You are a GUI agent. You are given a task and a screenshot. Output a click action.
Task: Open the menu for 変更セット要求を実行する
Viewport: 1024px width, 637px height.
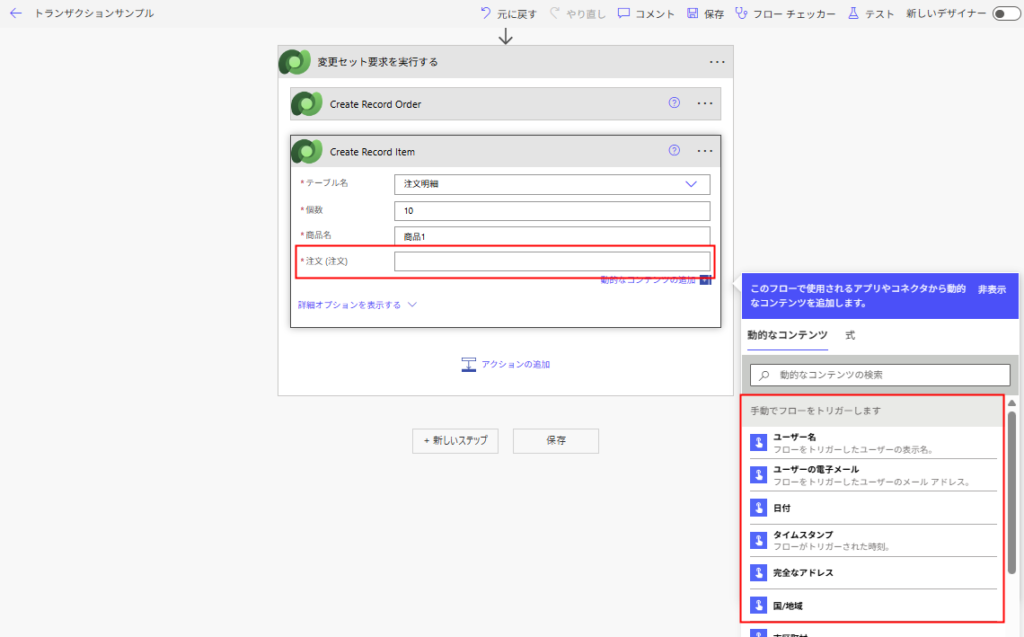tap(716, 62)
